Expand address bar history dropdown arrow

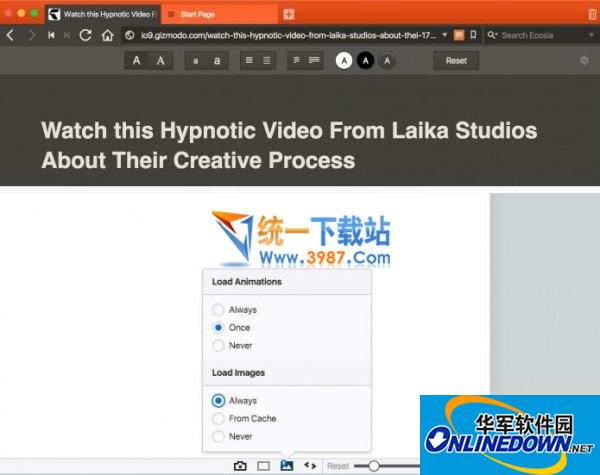pos(445,35)
